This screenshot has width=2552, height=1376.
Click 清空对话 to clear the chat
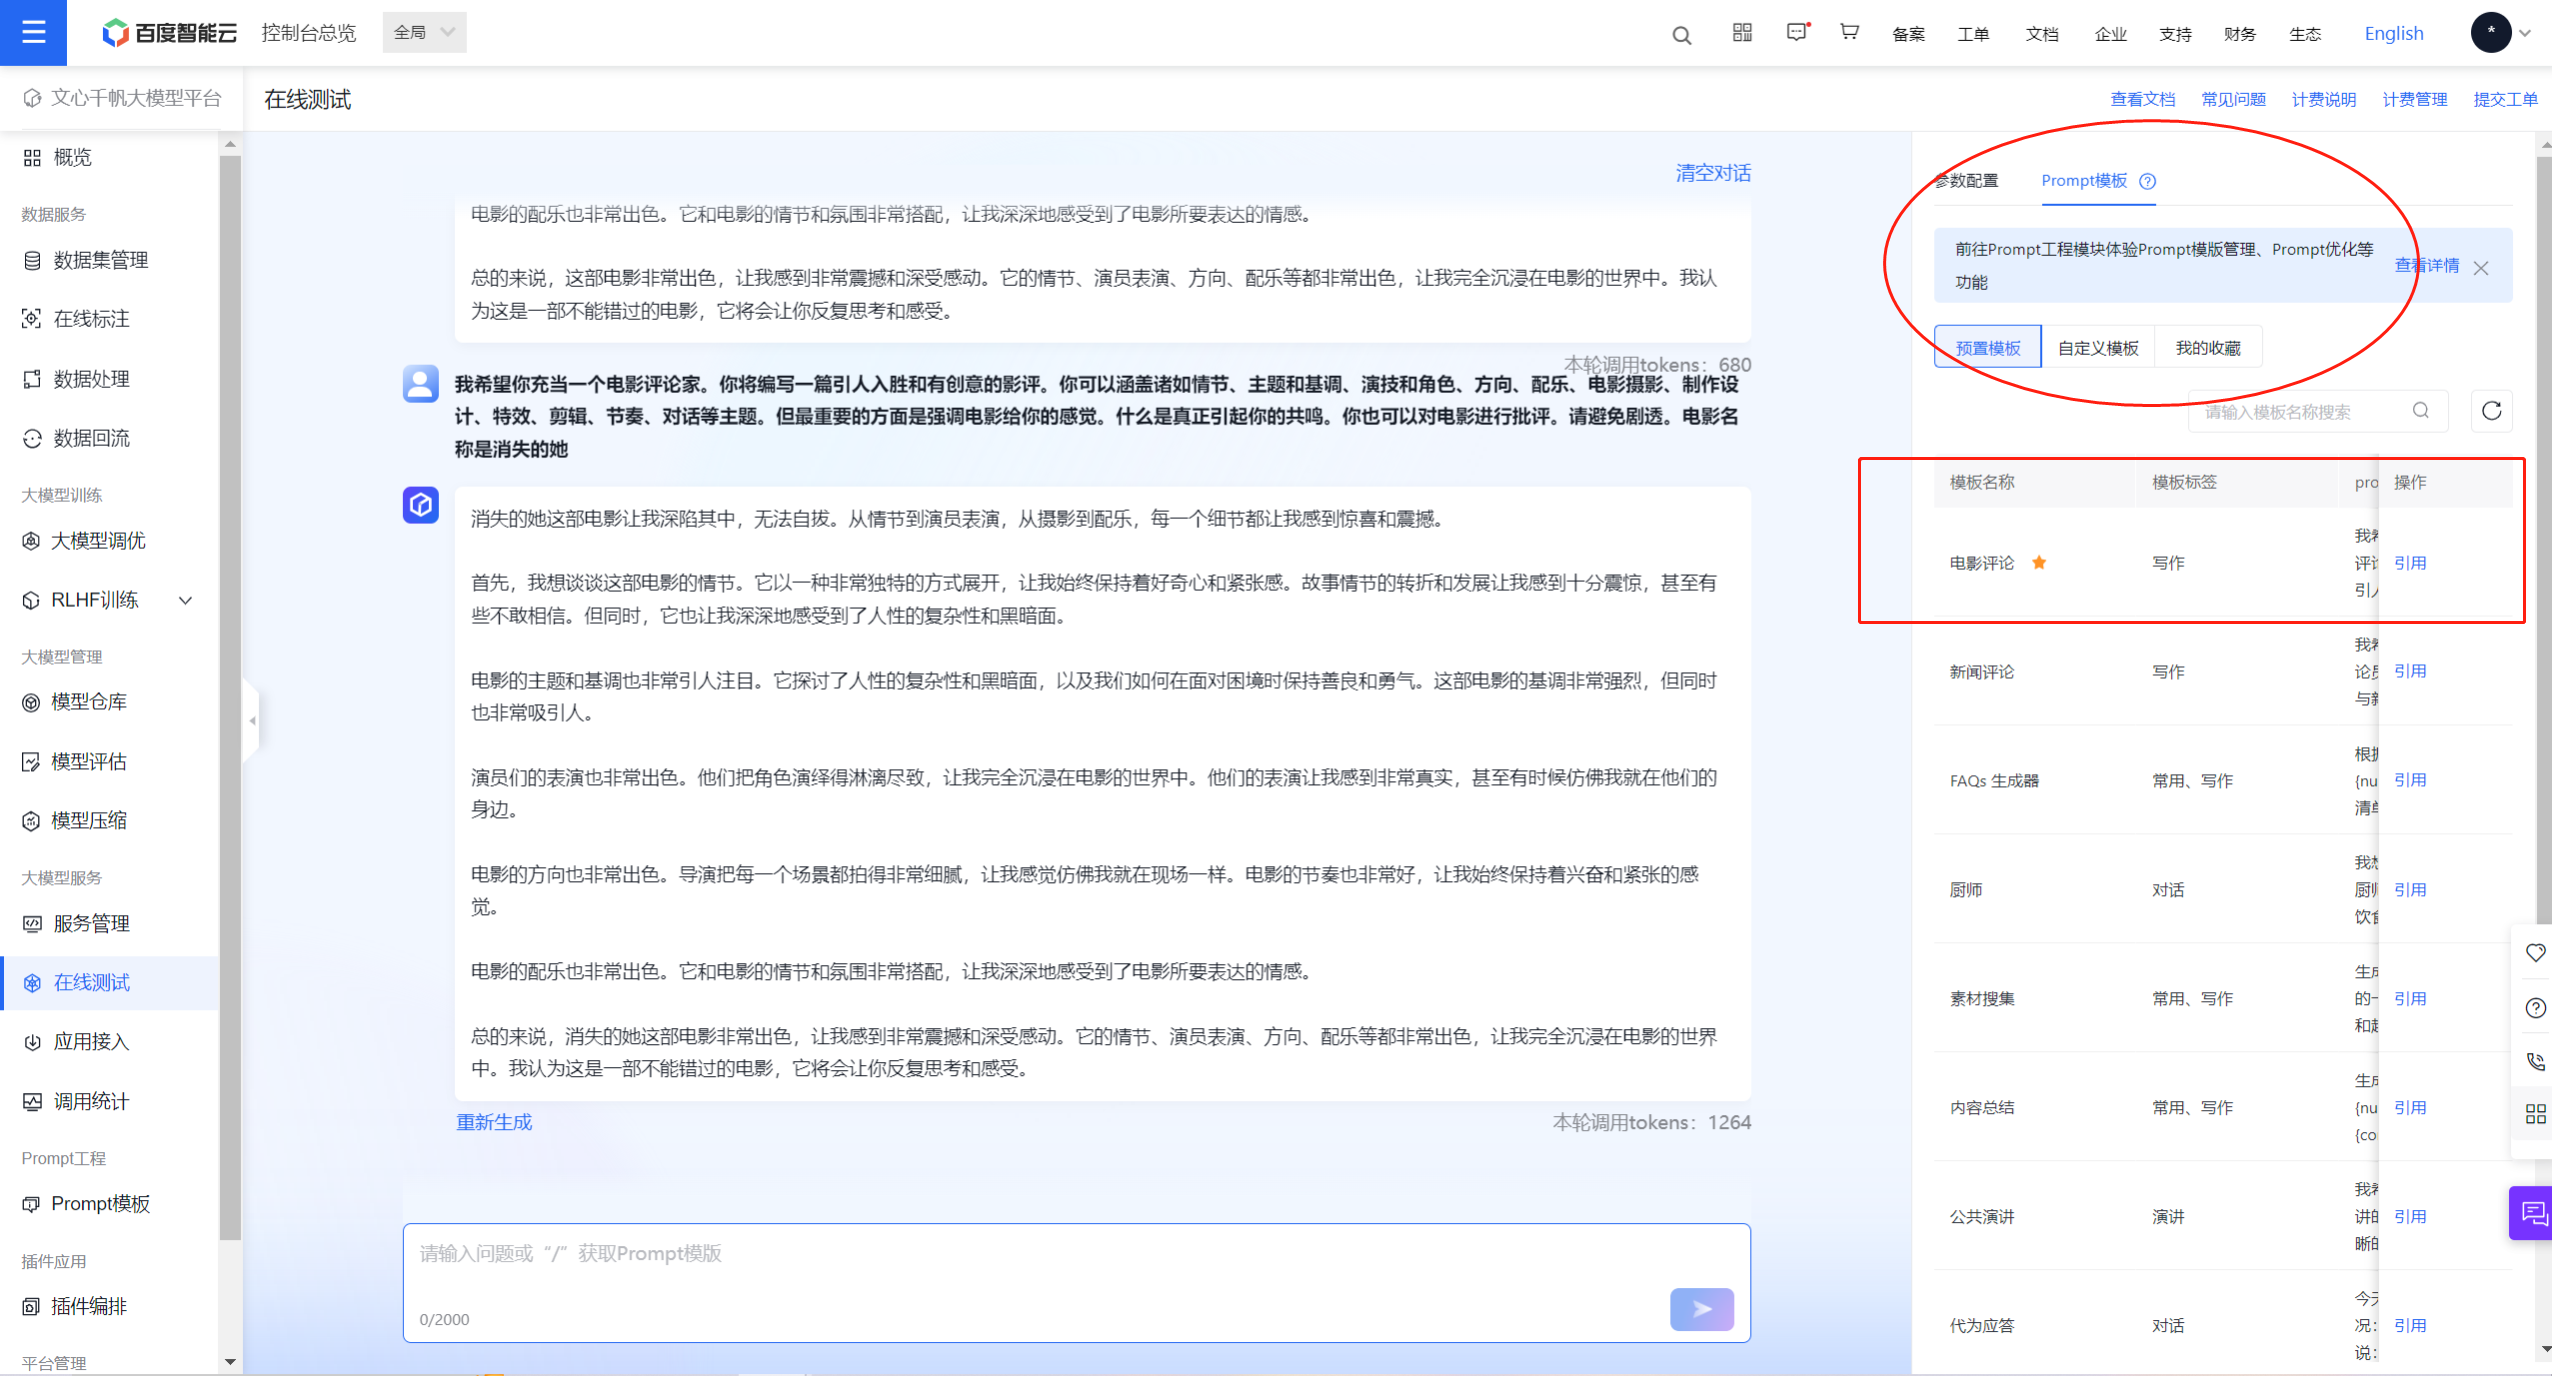(x=1713, y=173)
